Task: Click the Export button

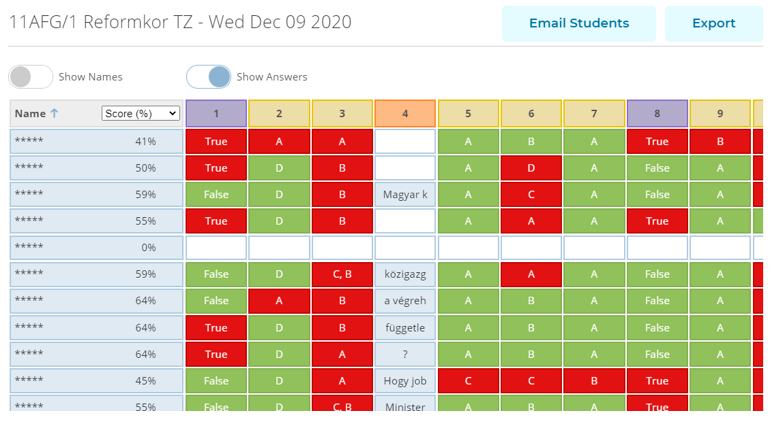Action: coord(713,23)
